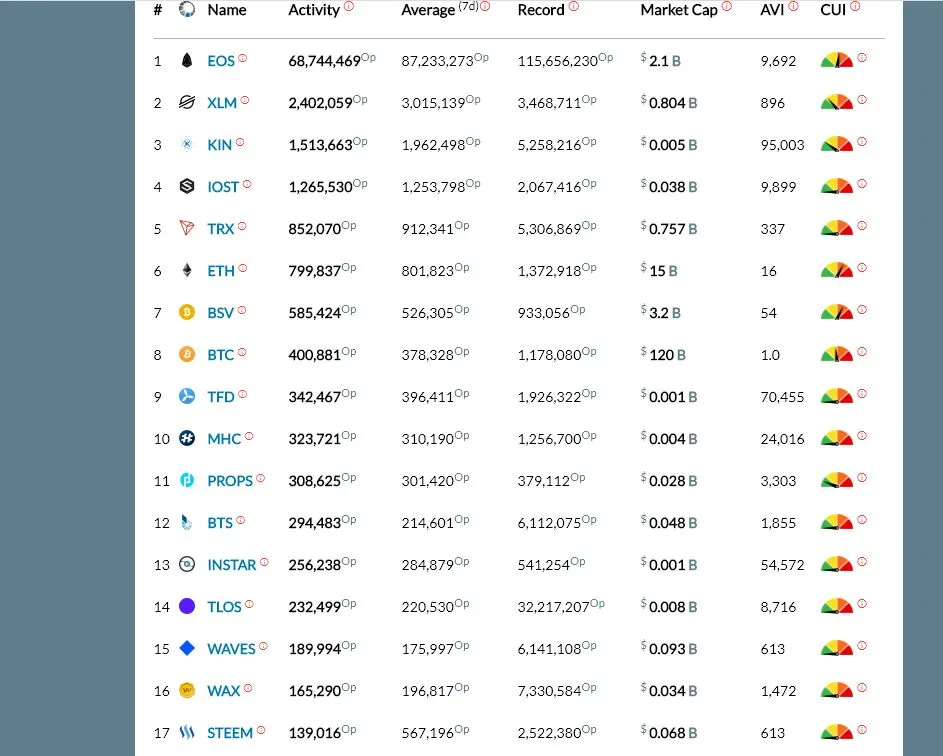The width and height of the screenshot is (943, 756).
Task: Click the info icon next to WAVES name
Action: 263,646
